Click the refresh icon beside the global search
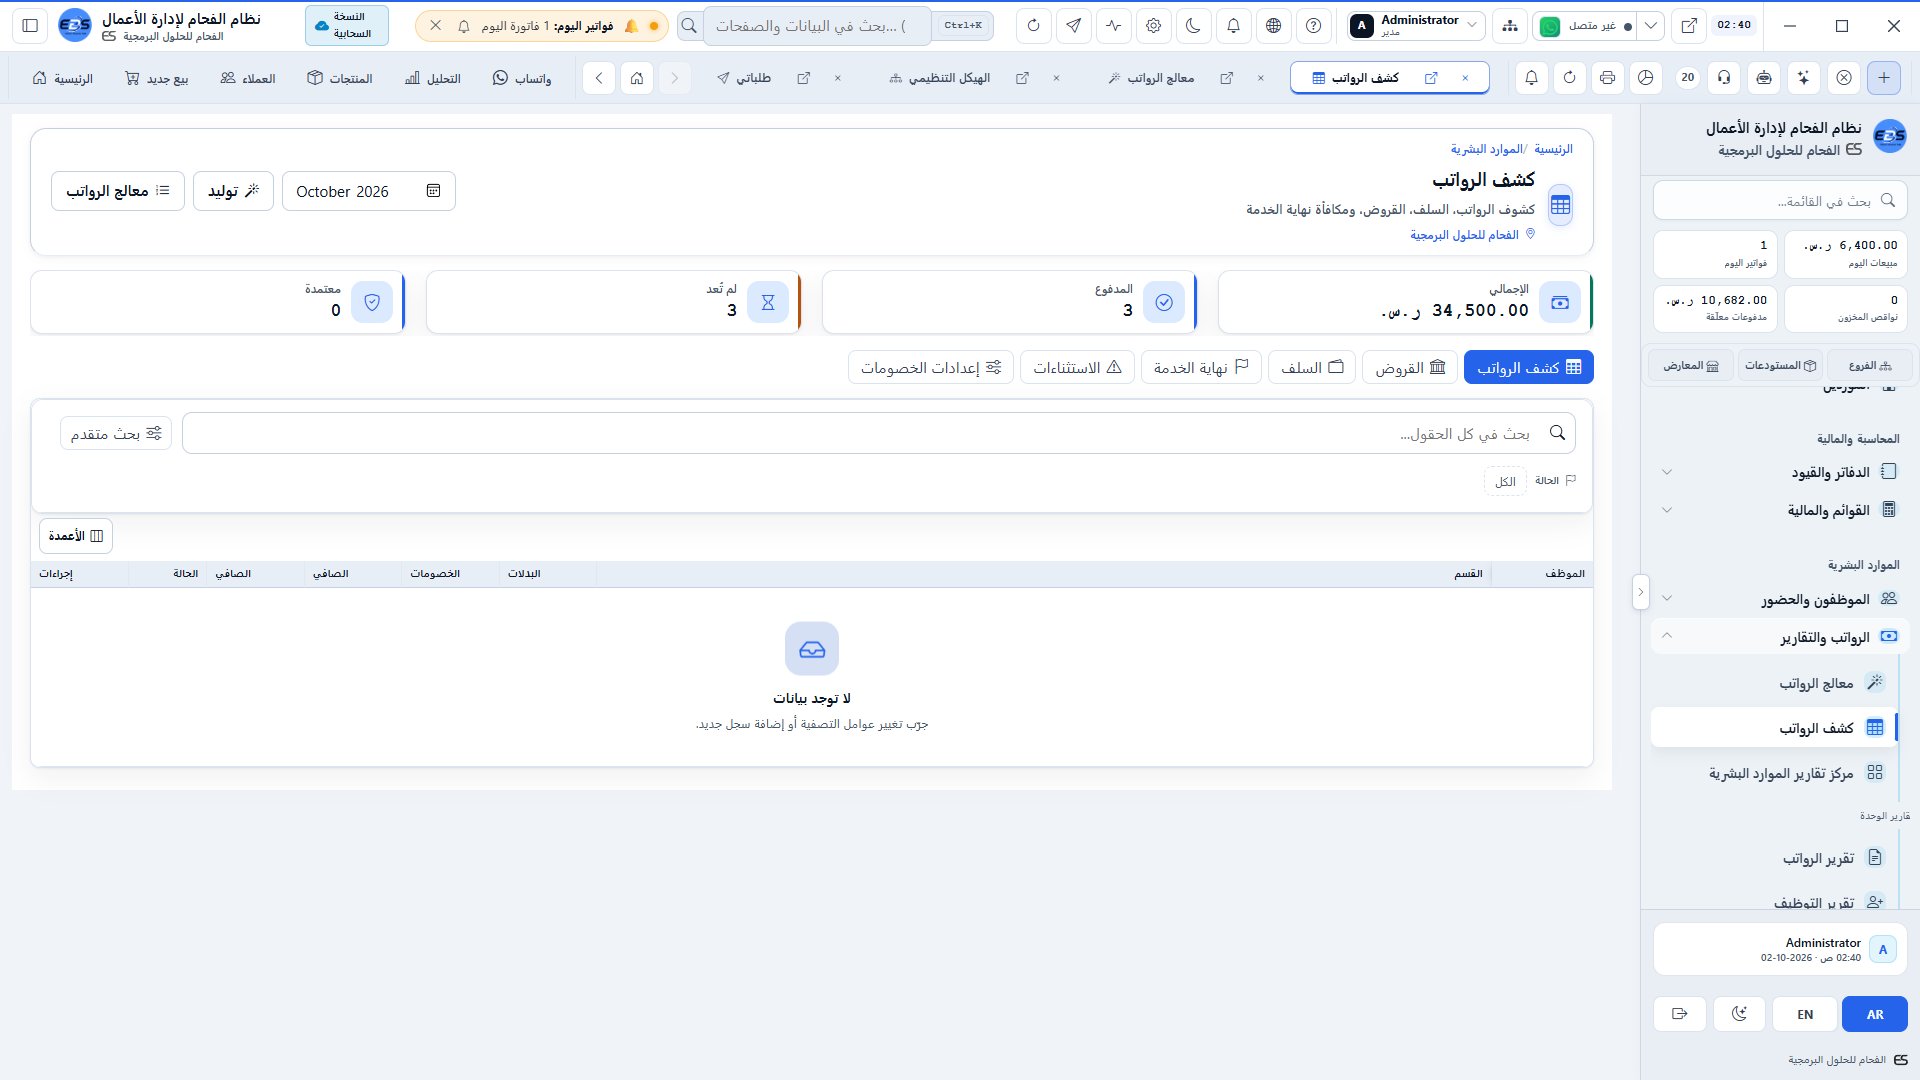This screenshot has width=1920, height=1080. pos(1033,26)
